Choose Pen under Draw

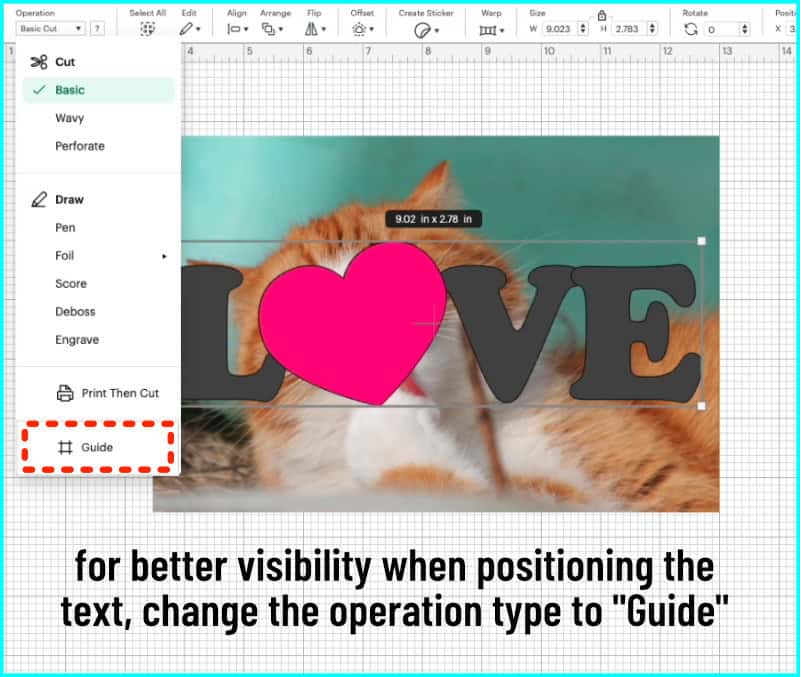65,228
